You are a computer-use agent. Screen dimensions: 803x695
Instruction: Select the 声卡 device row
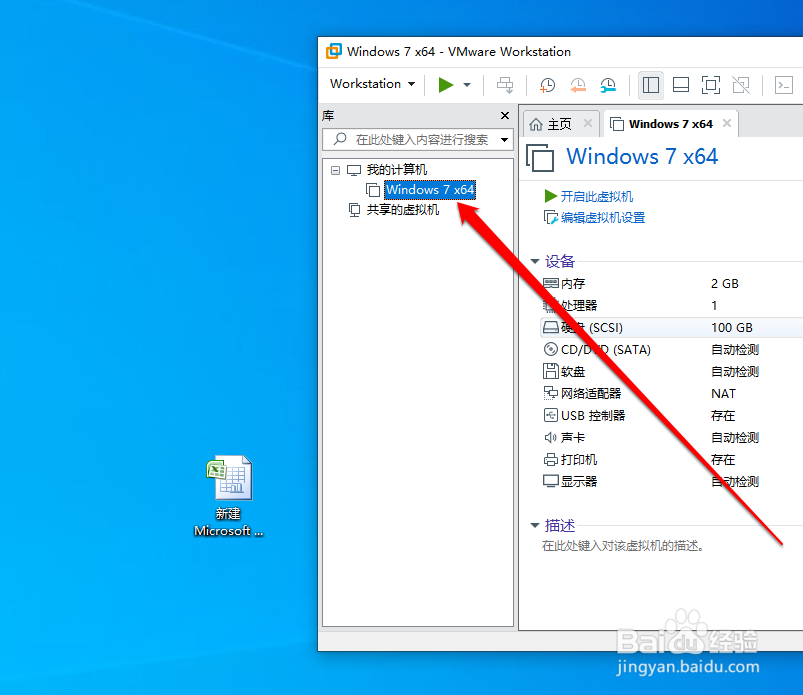point(671,438)
